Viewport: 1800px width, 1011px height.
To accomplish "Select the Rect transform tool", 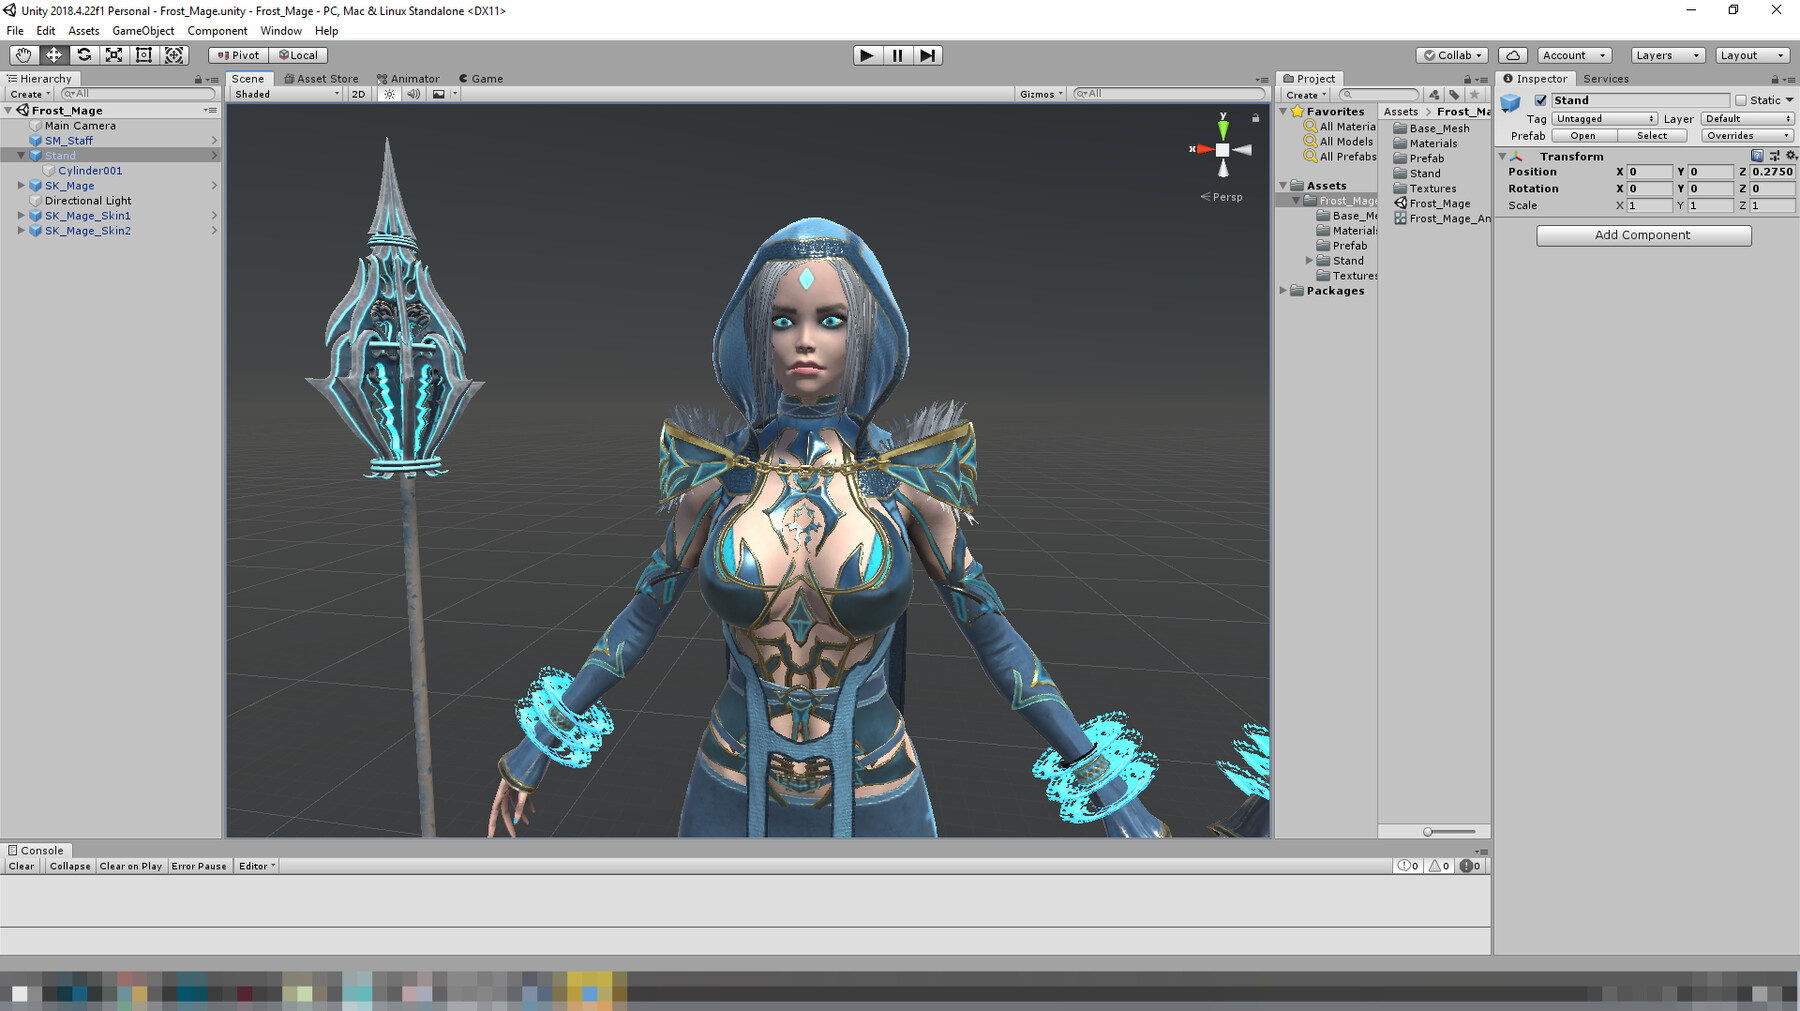I will click(x=144, y=55).
